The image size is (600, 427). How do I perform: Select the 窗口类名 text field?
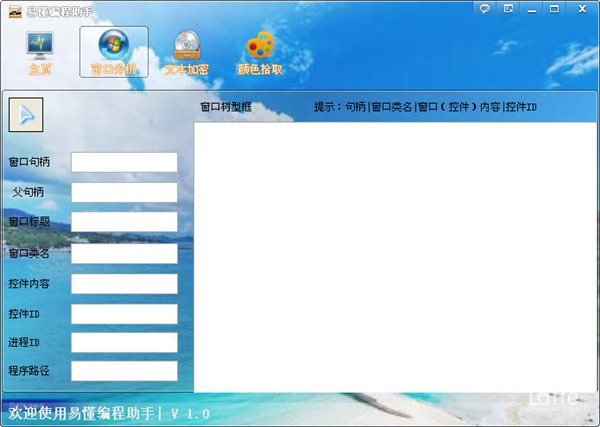pyautogui.click(x=124, y=253)
